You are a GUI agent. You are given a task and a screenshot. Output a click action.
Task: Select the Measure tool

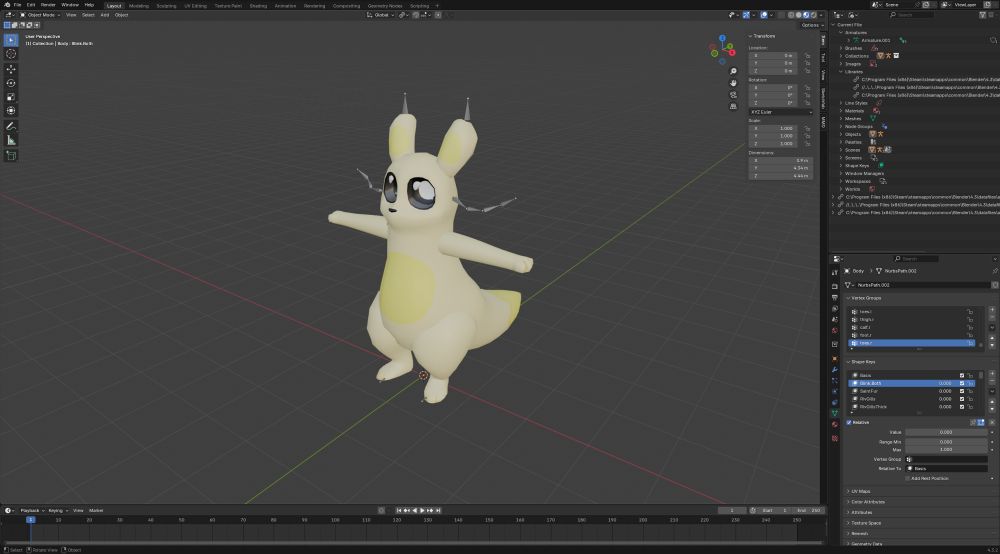(x=11, y=140)
